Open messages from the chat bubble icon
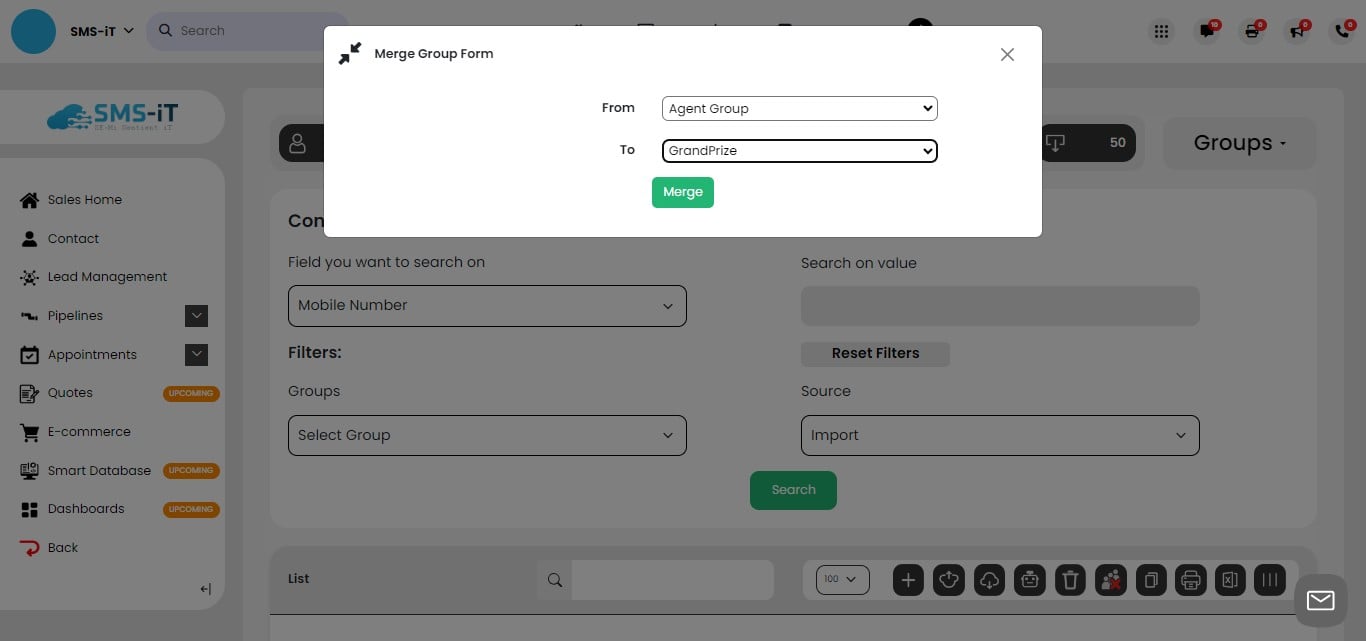The width and height of the screenshot is (1366, 641). pyautogui.click(x=1206, y=31)
